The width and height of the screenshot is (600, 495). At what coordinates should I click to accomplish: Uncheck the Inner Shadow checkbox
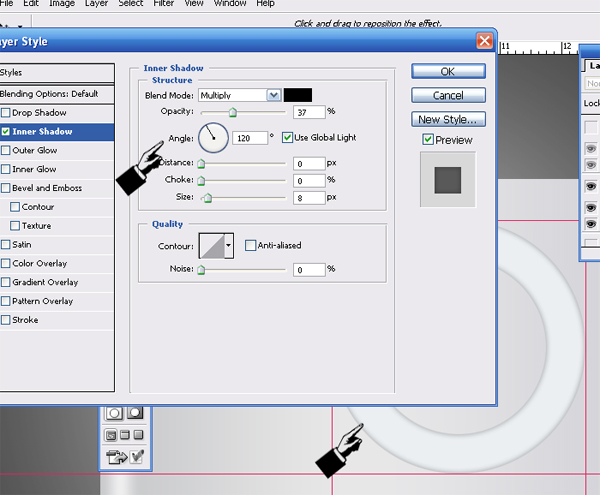click(6, 131)
